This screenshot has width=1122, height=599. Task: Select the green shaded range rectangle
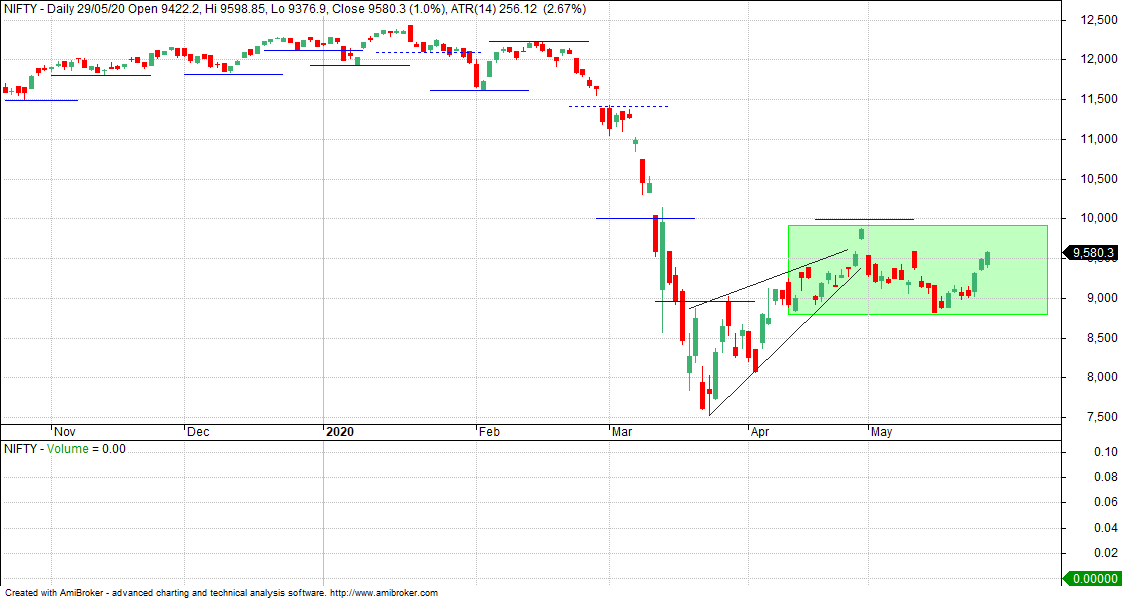pyautogui.click(x=918, y=270)
